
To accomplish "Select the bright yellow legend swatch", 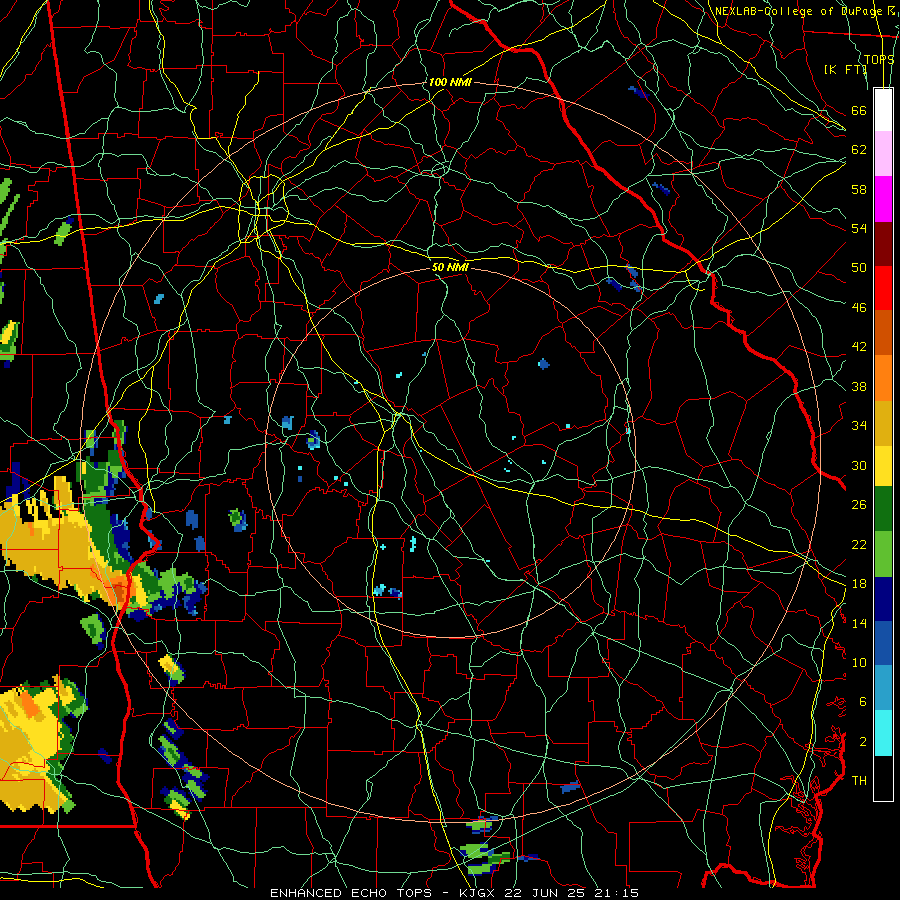I will pos(883,465).
